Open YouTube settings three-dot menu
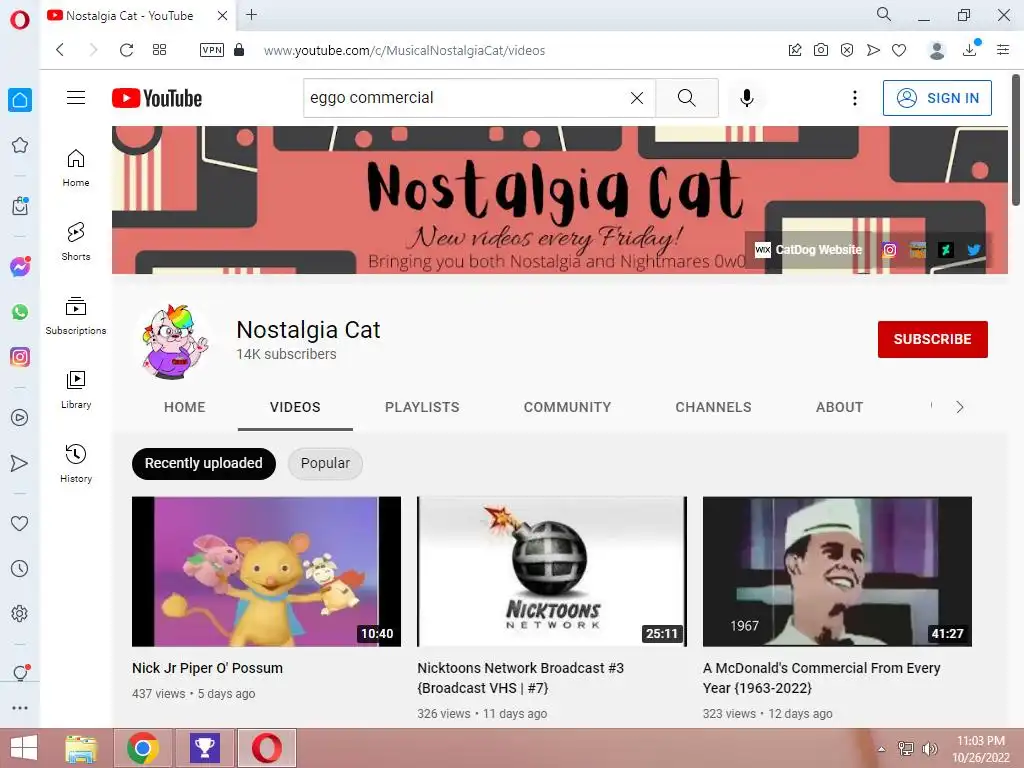Screen dimensions: 1024x768 854,98
